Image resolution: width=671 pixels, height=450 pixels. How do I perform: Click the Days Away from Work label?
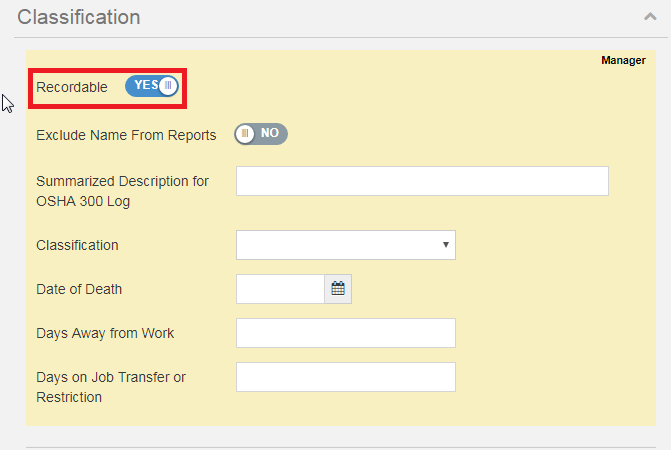pyautogui.click(x=105, y=333)
